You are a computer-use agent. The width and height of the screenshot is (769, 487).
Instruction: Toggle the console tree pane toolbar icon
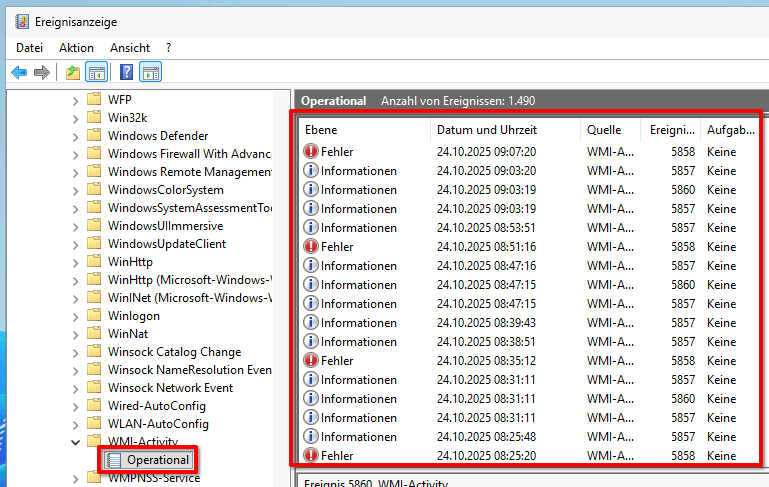pos(97,72)
